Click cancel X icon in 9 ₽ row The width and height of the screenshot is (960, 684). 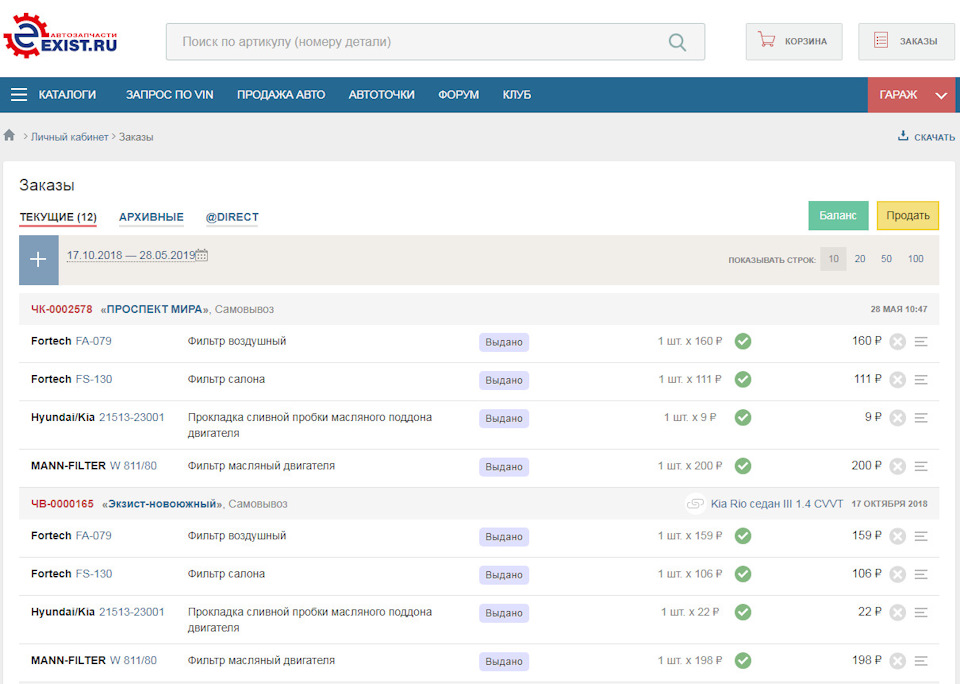(898, 418)
